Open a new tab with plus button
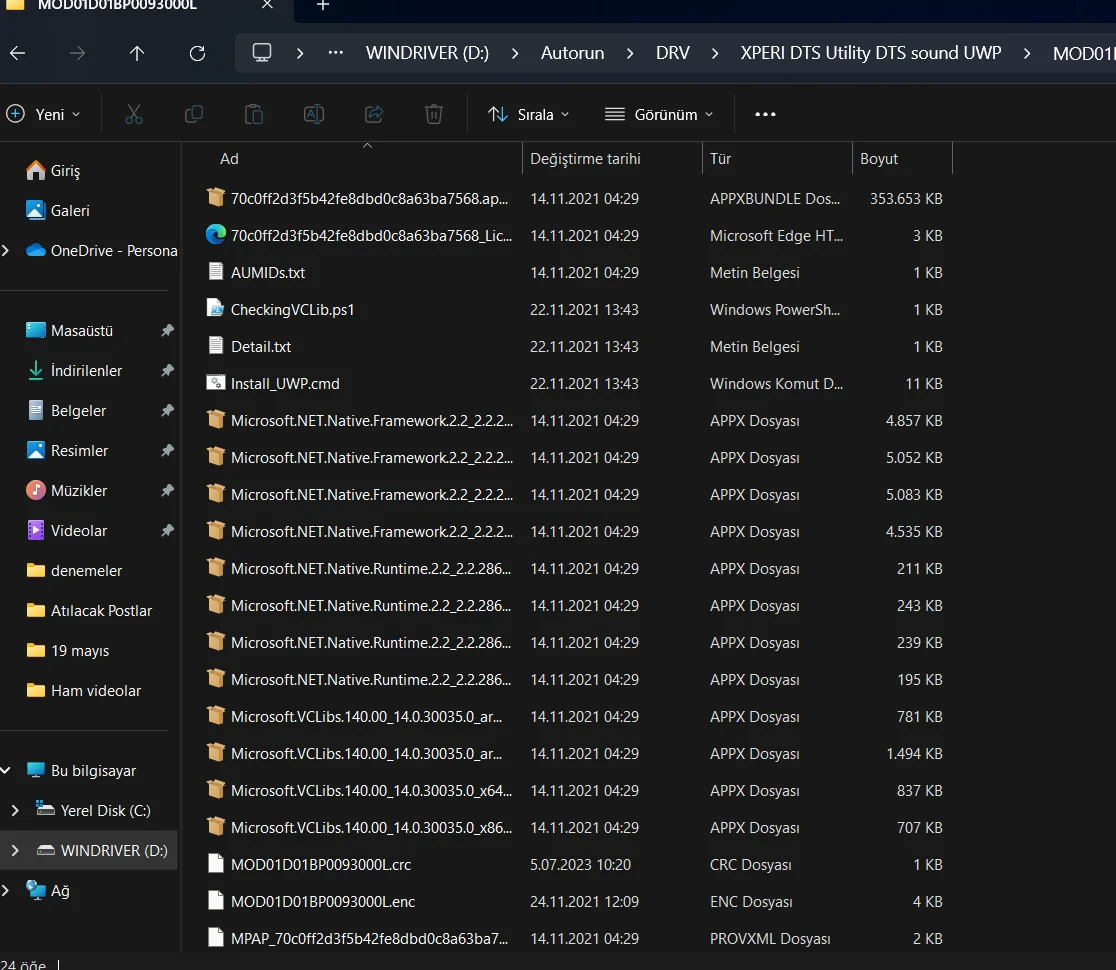1116x970 pixels. click(322, 6)
